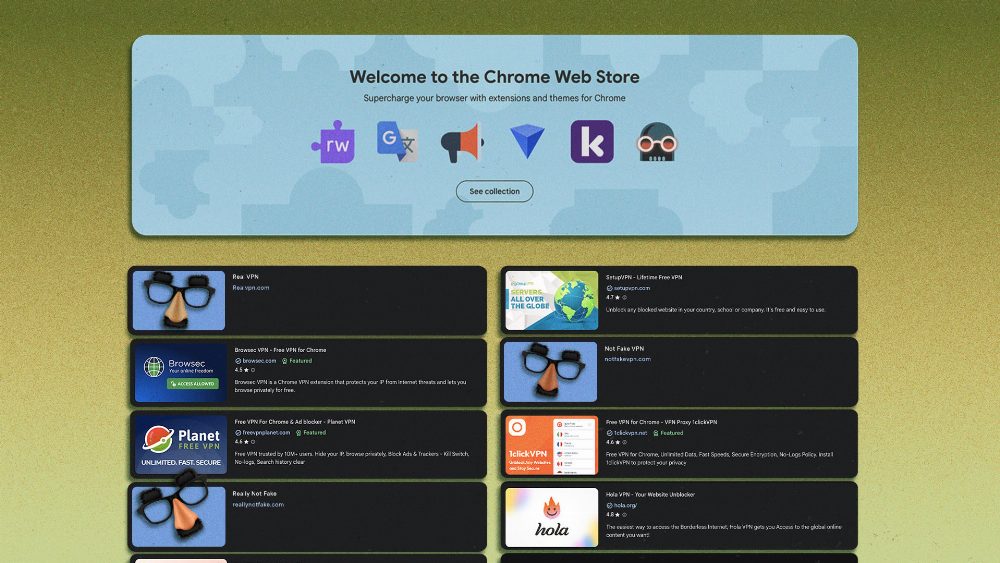The width and height of the screenshot is (1000, 563).
Task: Visit the setupvpn.com publisher link
Action: click(x=632, y=288)
